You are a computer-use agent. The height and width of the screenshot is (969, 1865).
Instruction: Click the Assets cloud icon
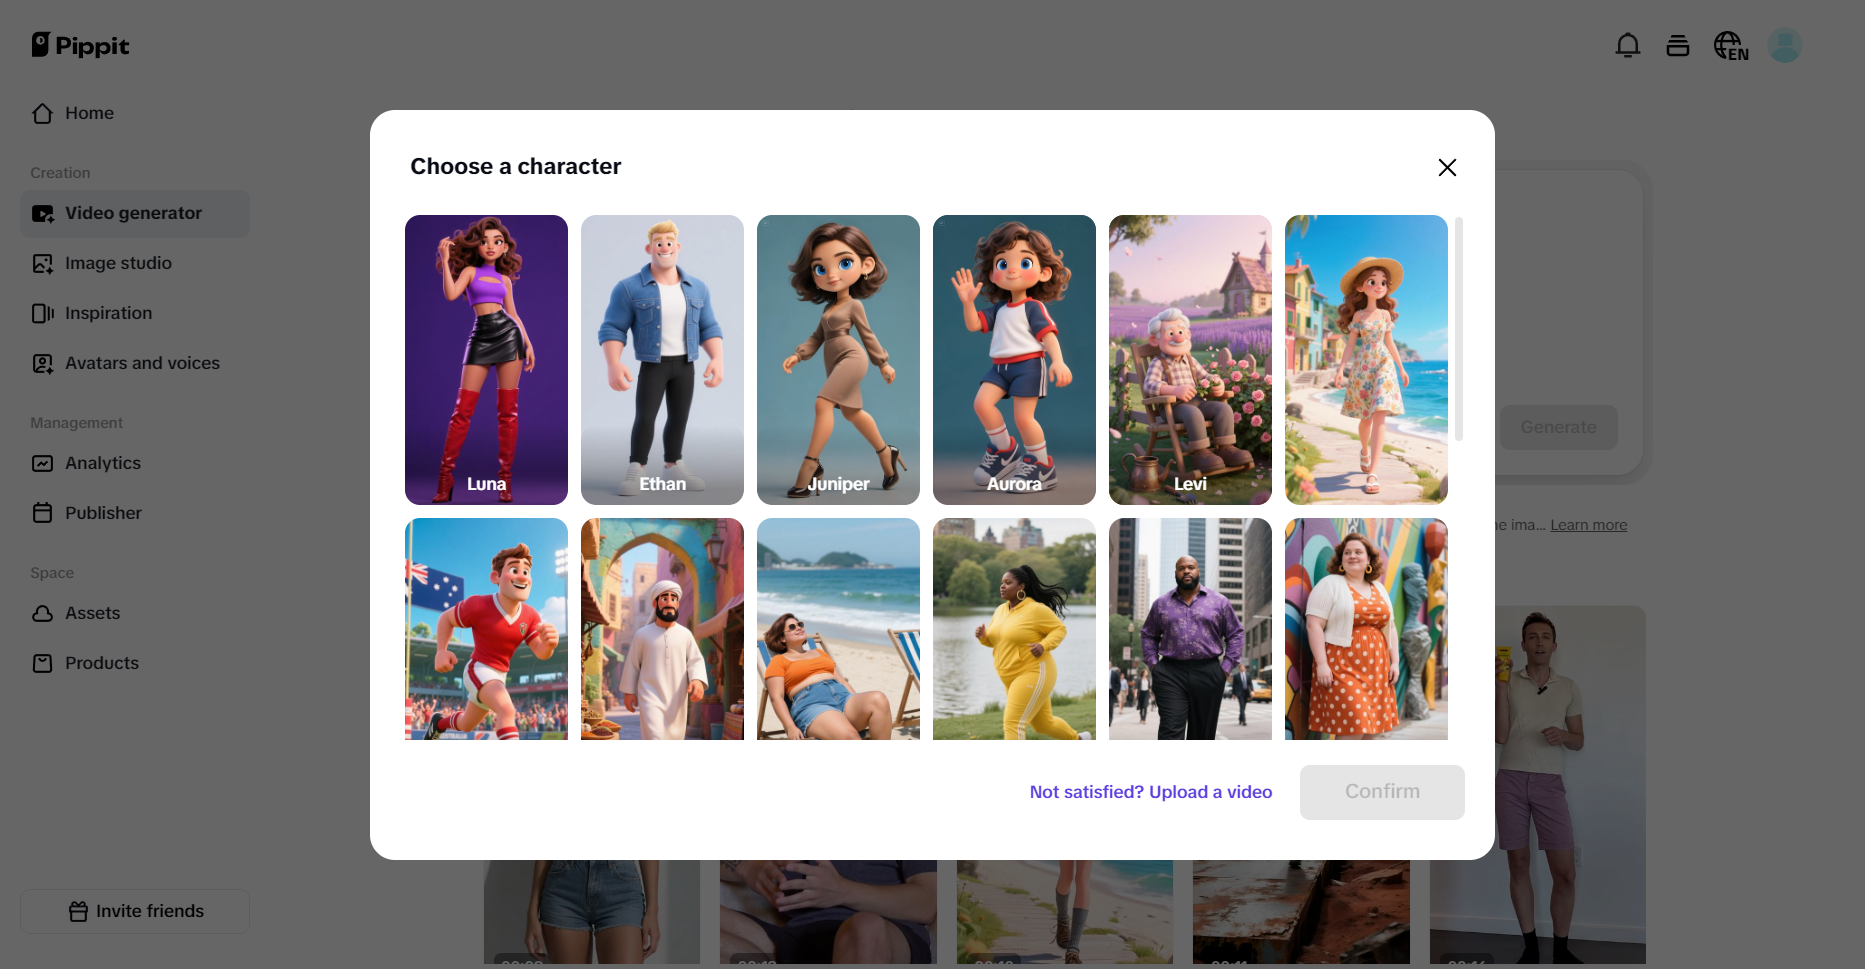(x=43, y=613)
